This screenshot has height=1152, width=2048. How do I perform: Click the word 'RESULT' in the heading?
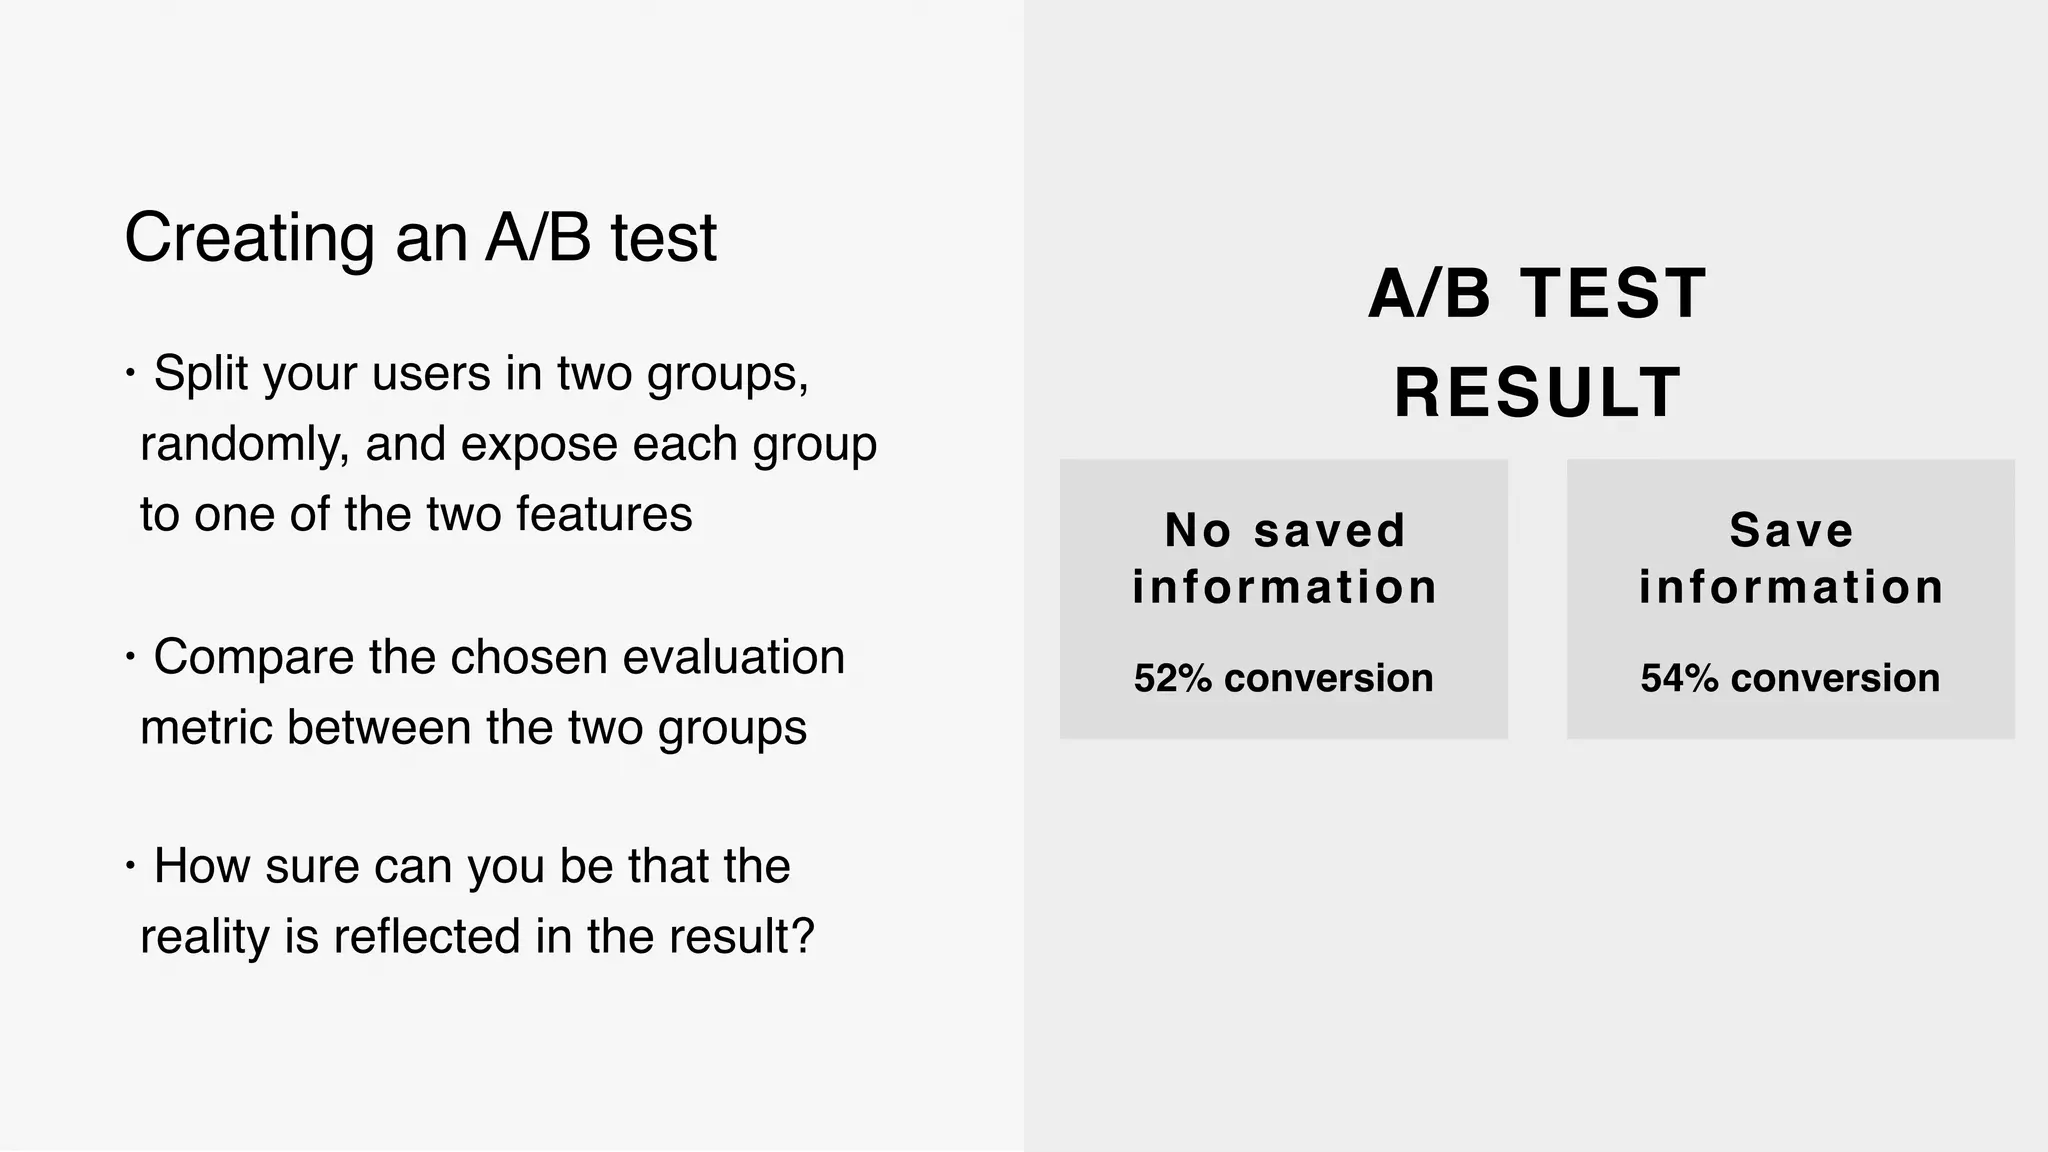pos(1537,392)
